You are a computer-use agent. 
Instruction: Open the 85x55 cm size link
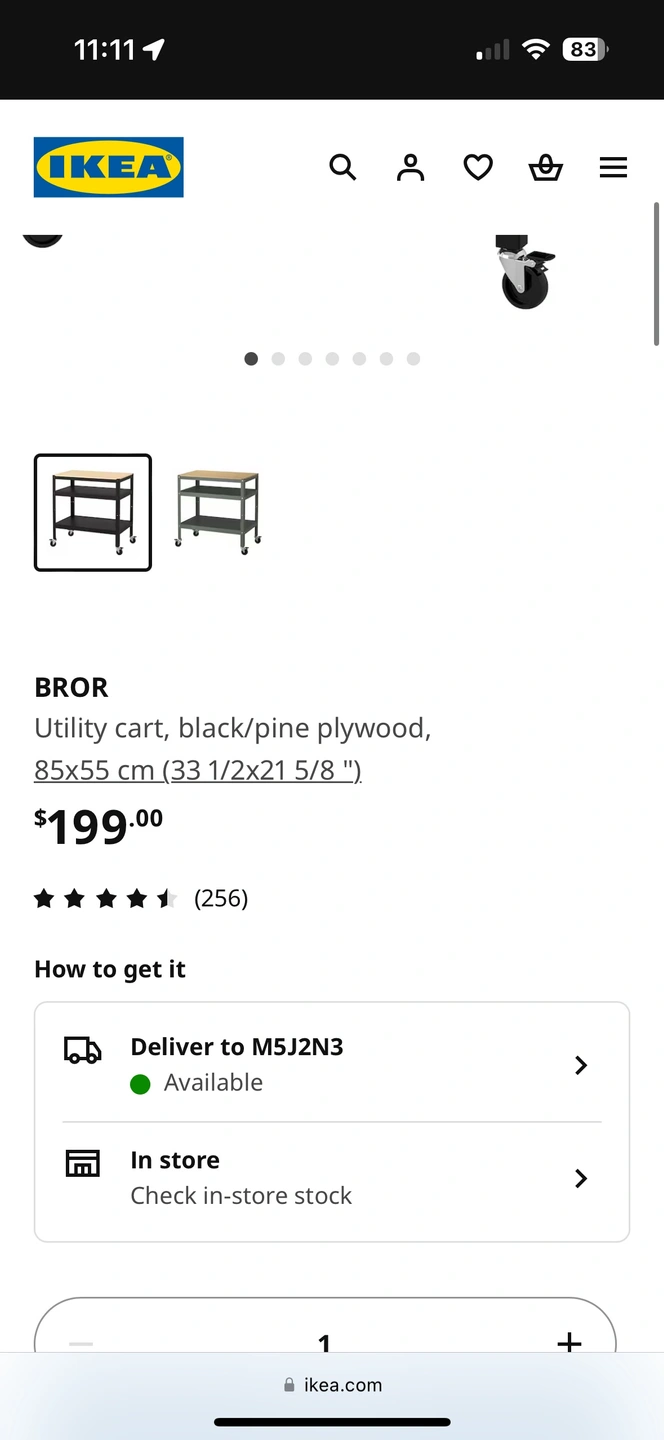pyautogui.click(x=198, y=770)
